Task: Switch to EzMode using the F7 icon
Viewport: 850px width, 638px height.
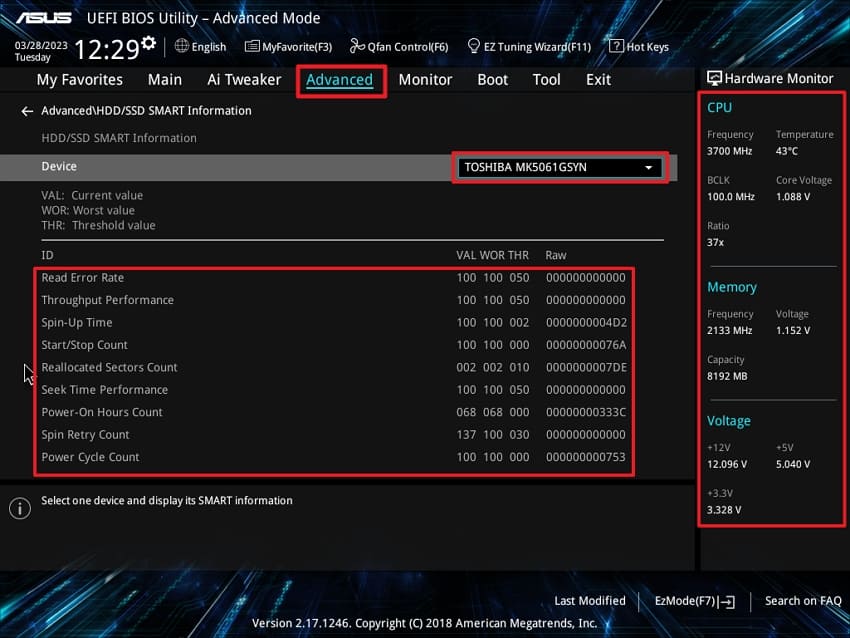Action: (693, 601)
